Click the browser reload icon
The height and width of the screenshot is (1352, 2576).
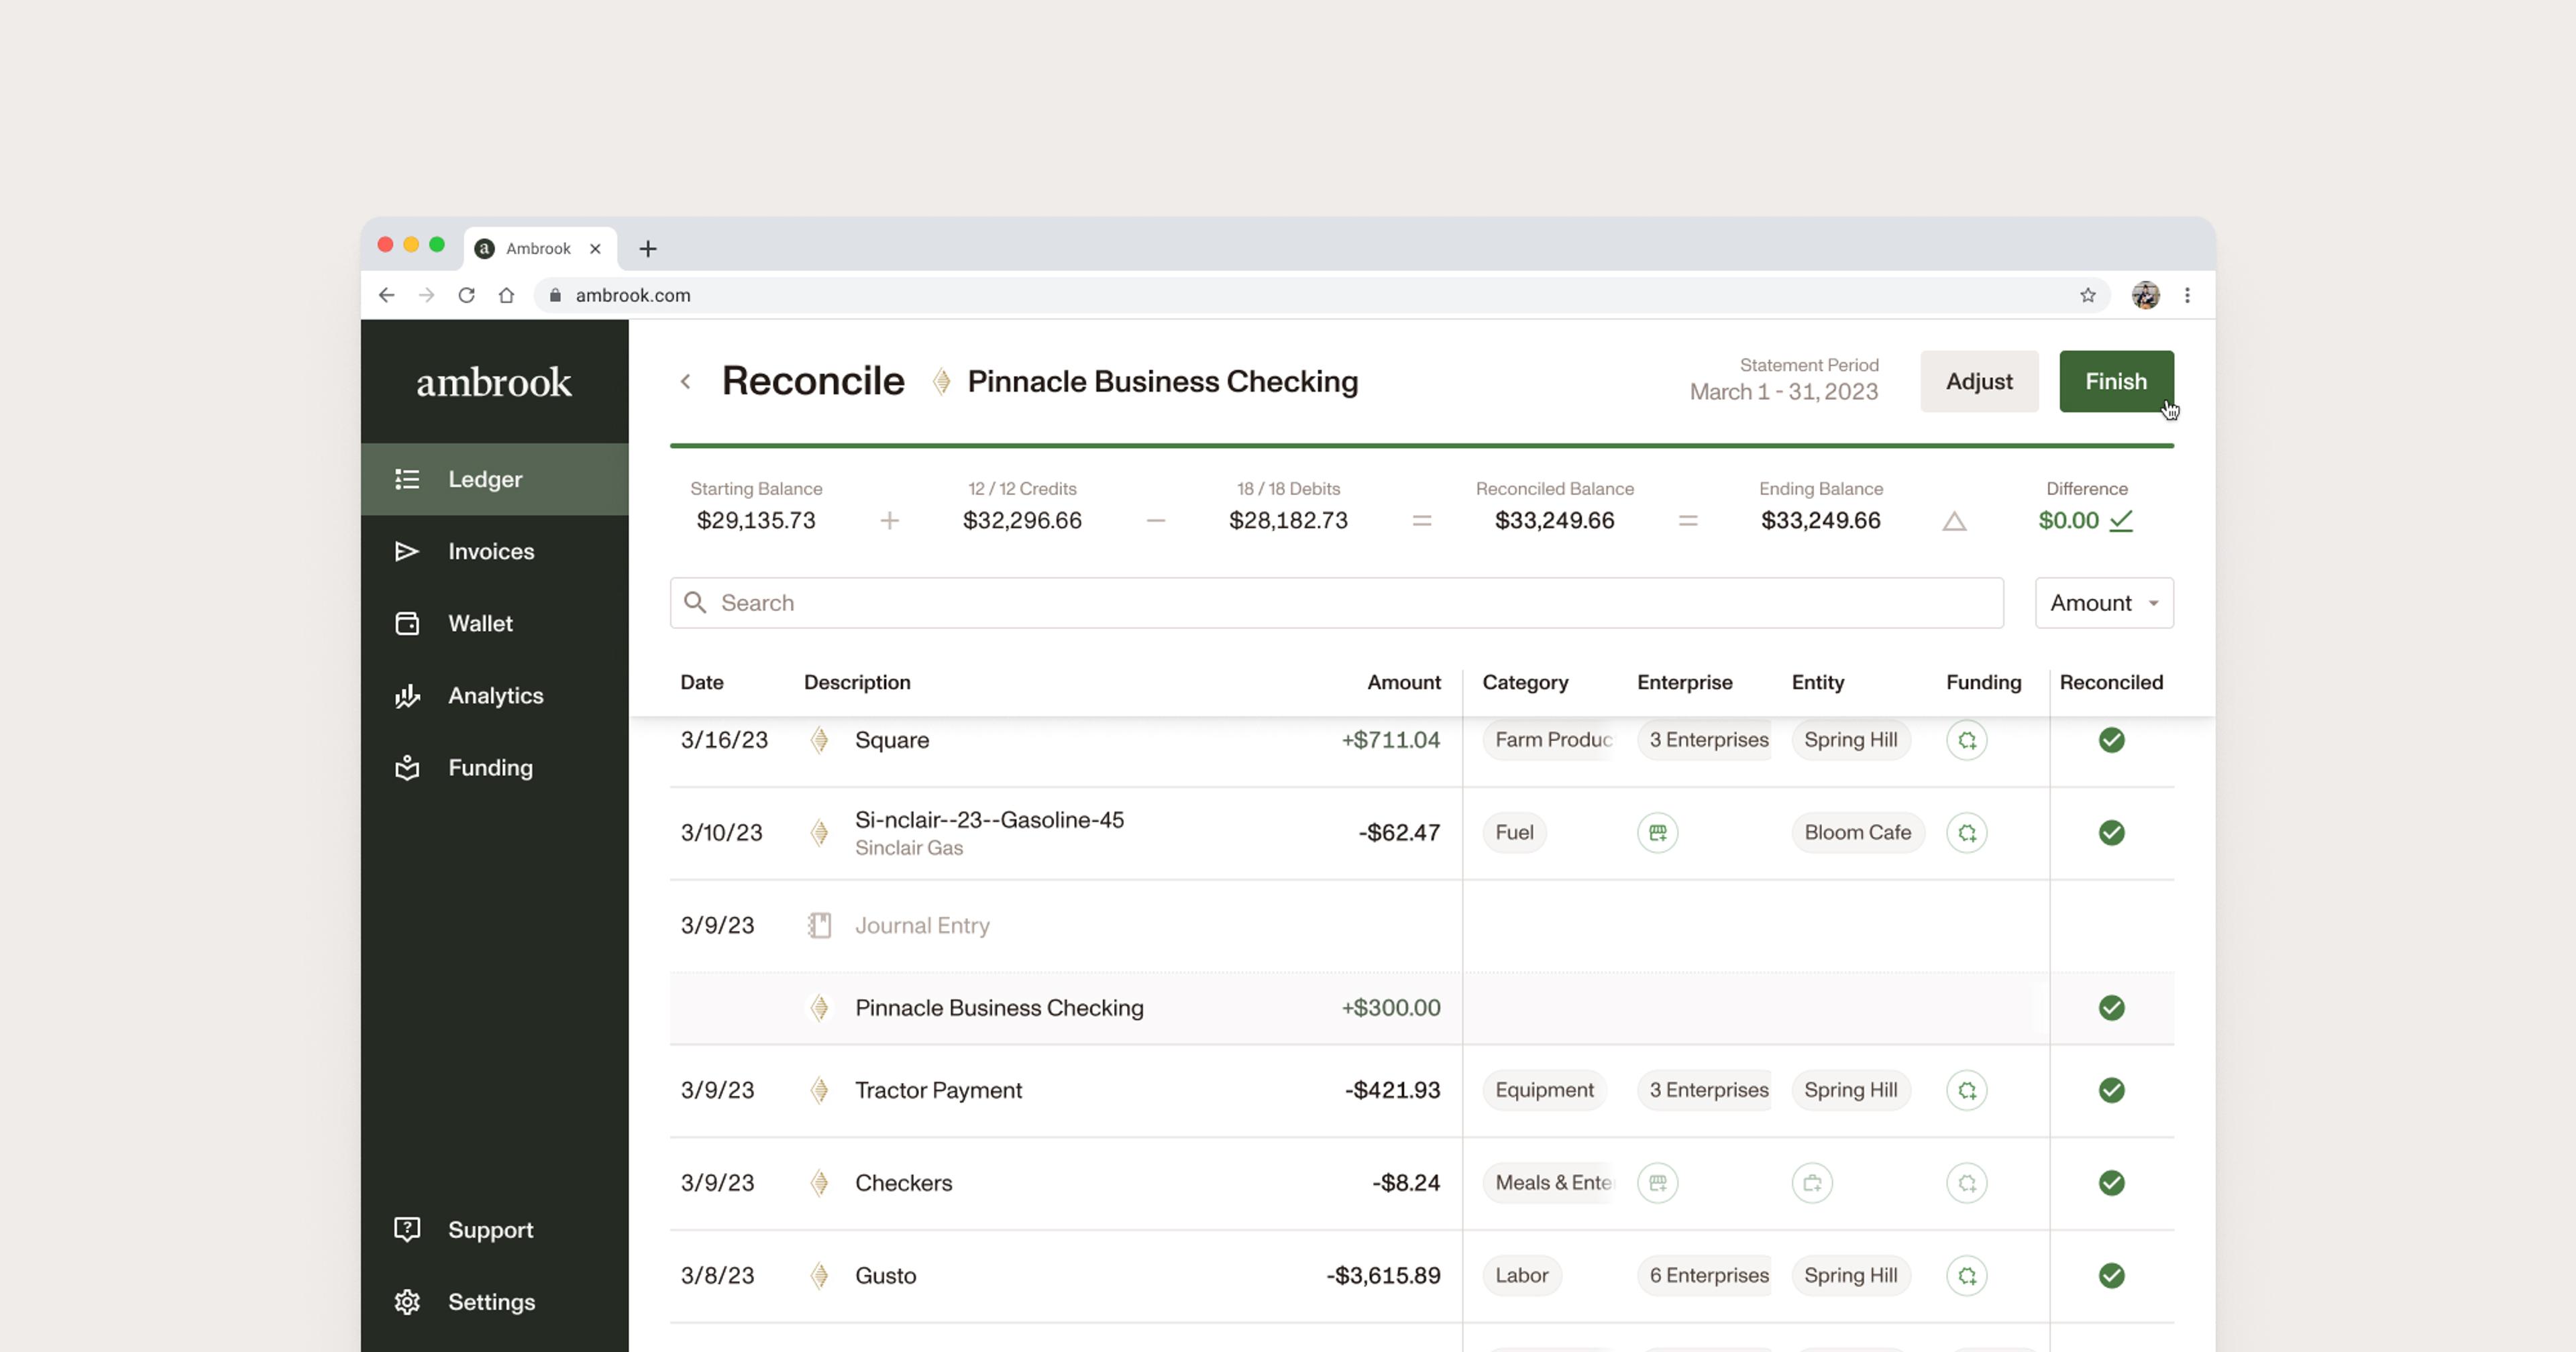pos(466,295)
